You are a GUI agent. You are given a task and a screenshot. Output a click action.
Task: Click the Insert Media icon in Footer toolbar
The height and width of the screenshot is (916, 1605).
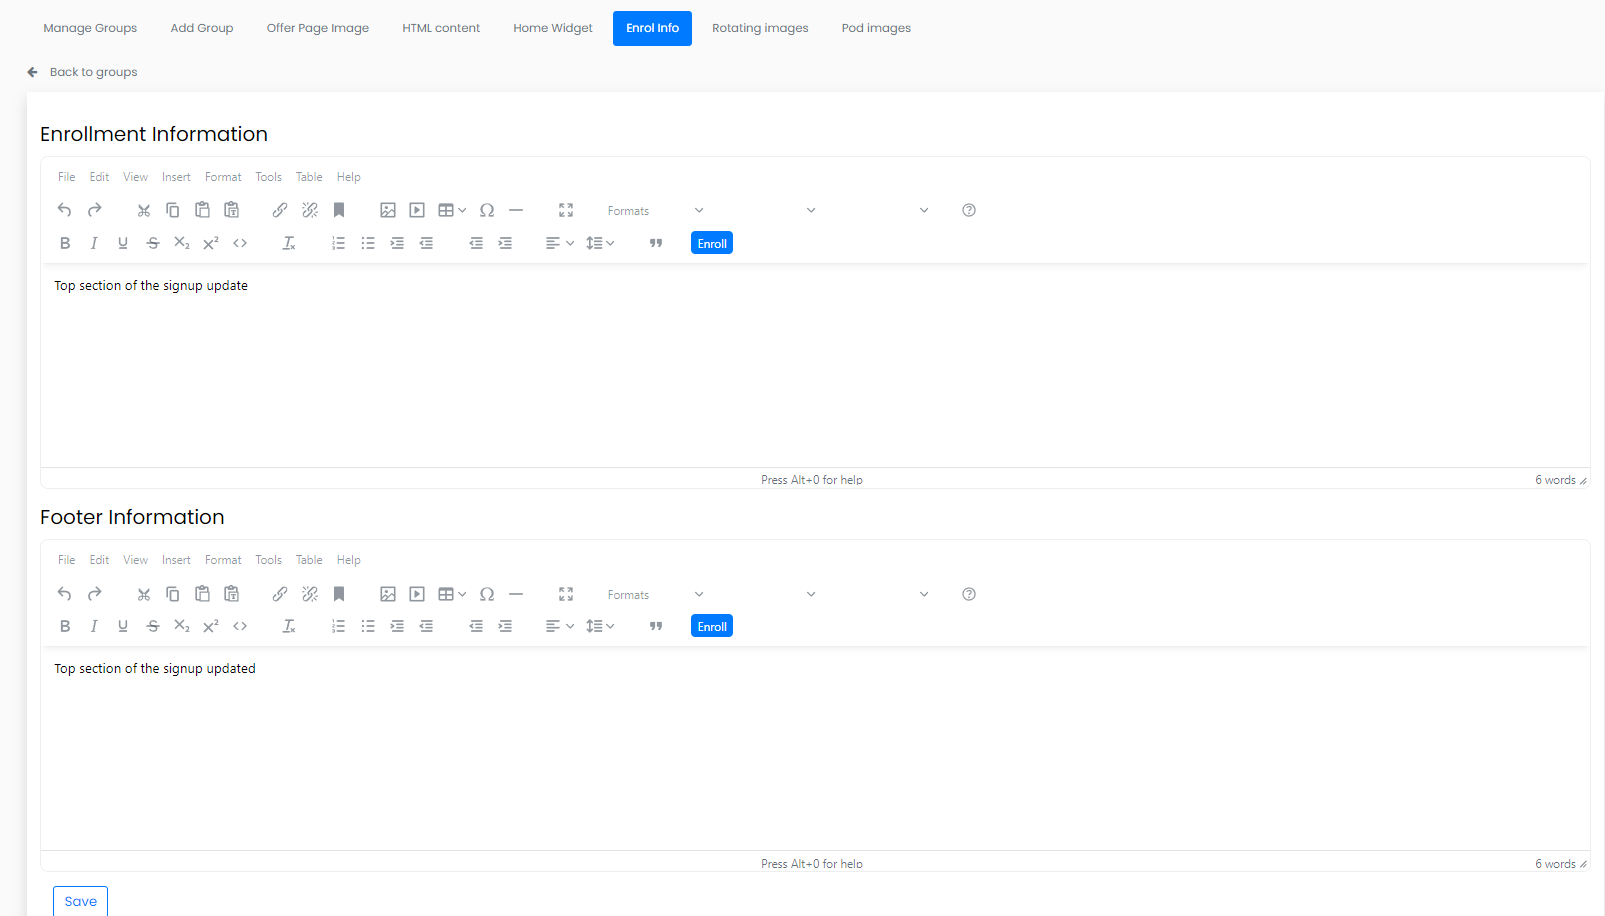(416, 593)
